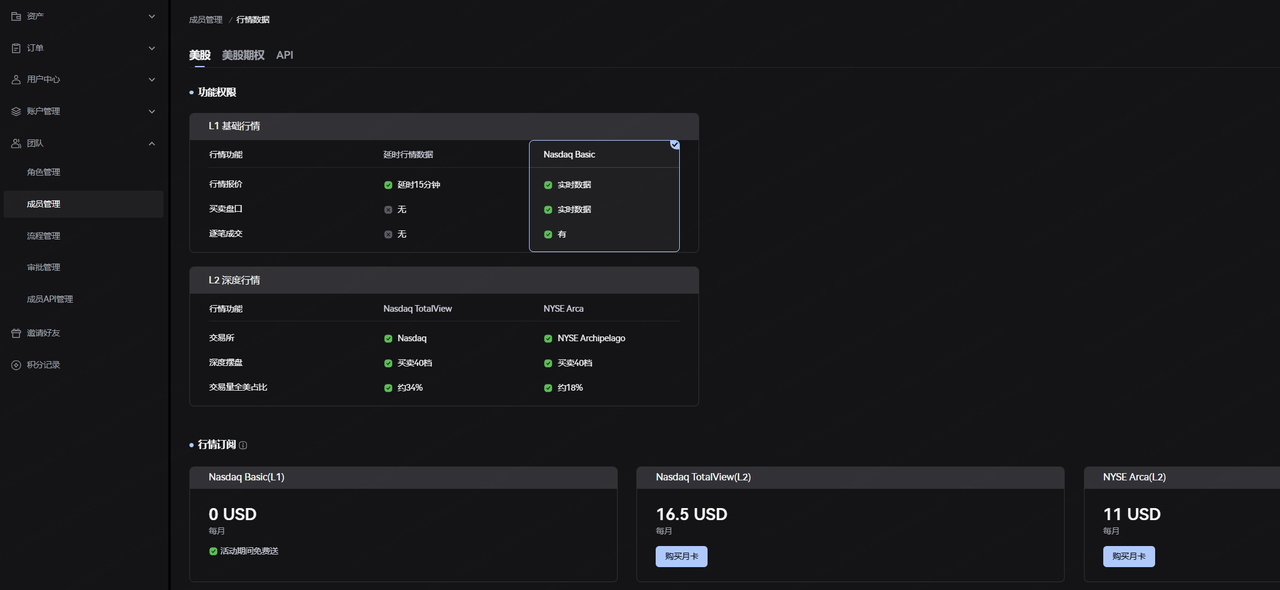Click the 深度摆盘 row label
This screenshot has height=590, width=1280.
226,363
